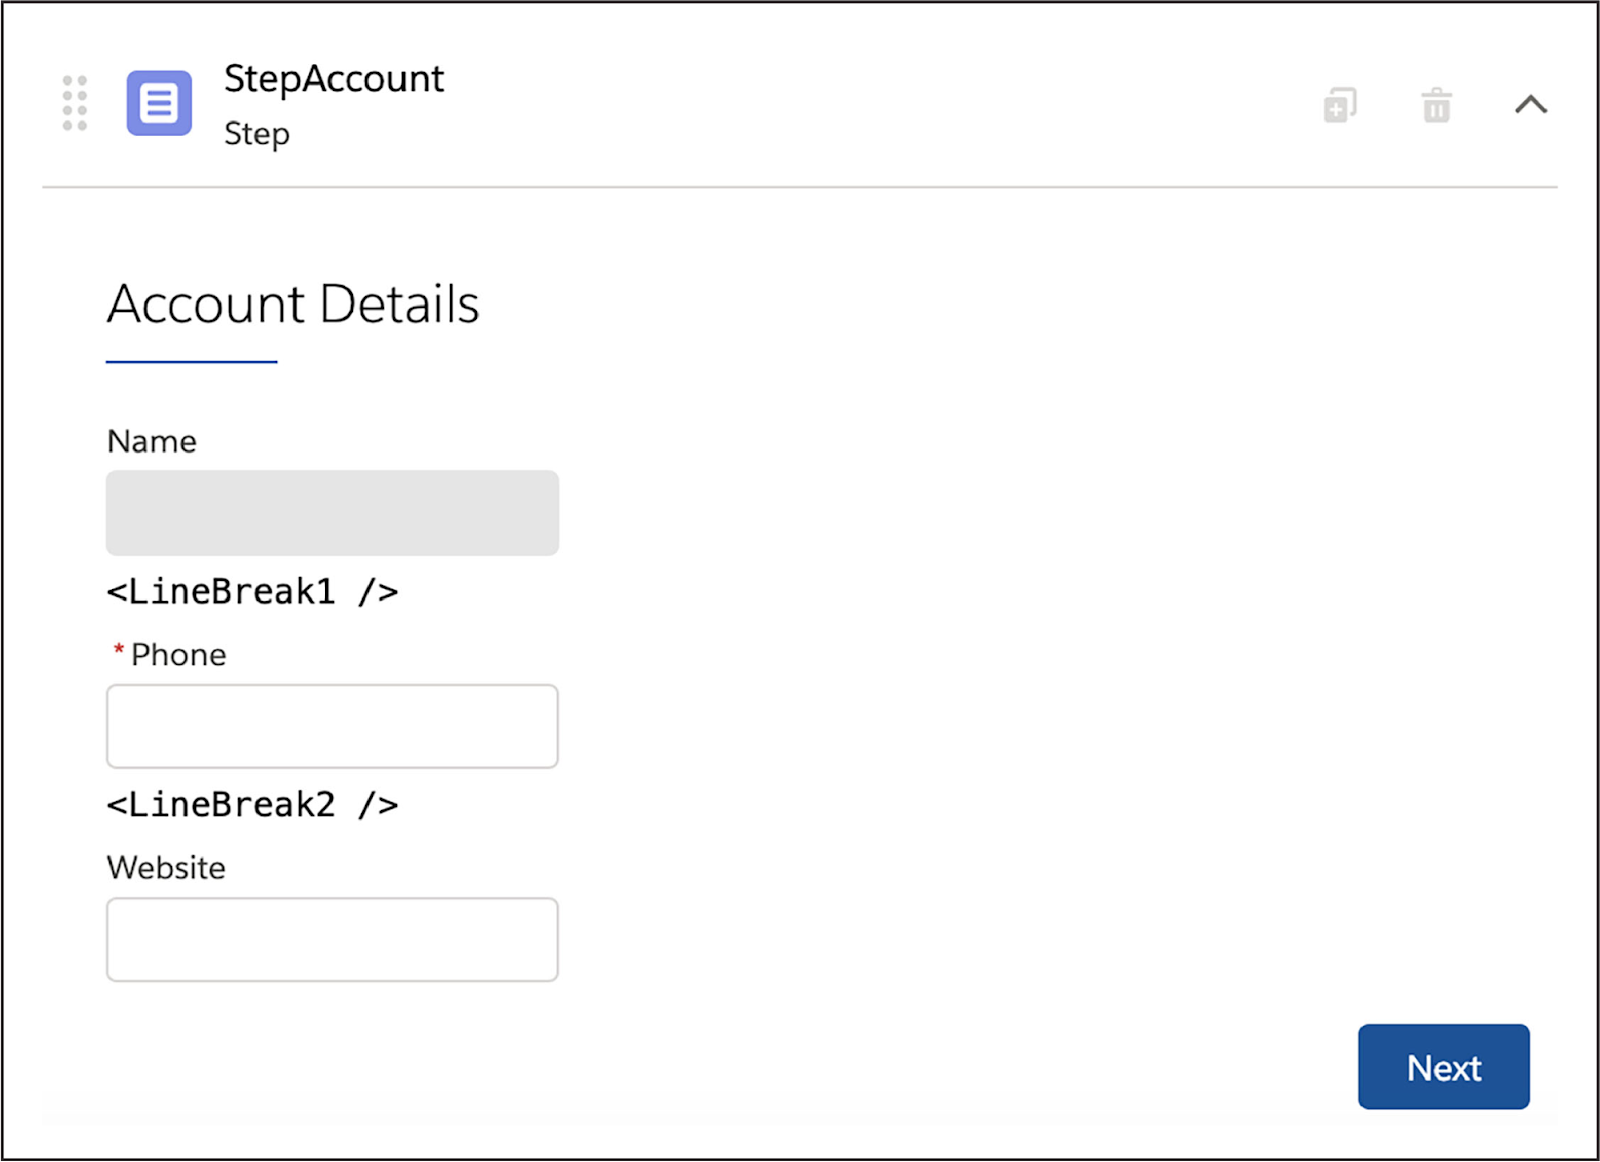Select the LineBreak2 element
Image resolution: width=1600 pixels, height=1162 pixels.
coord(252,804)
